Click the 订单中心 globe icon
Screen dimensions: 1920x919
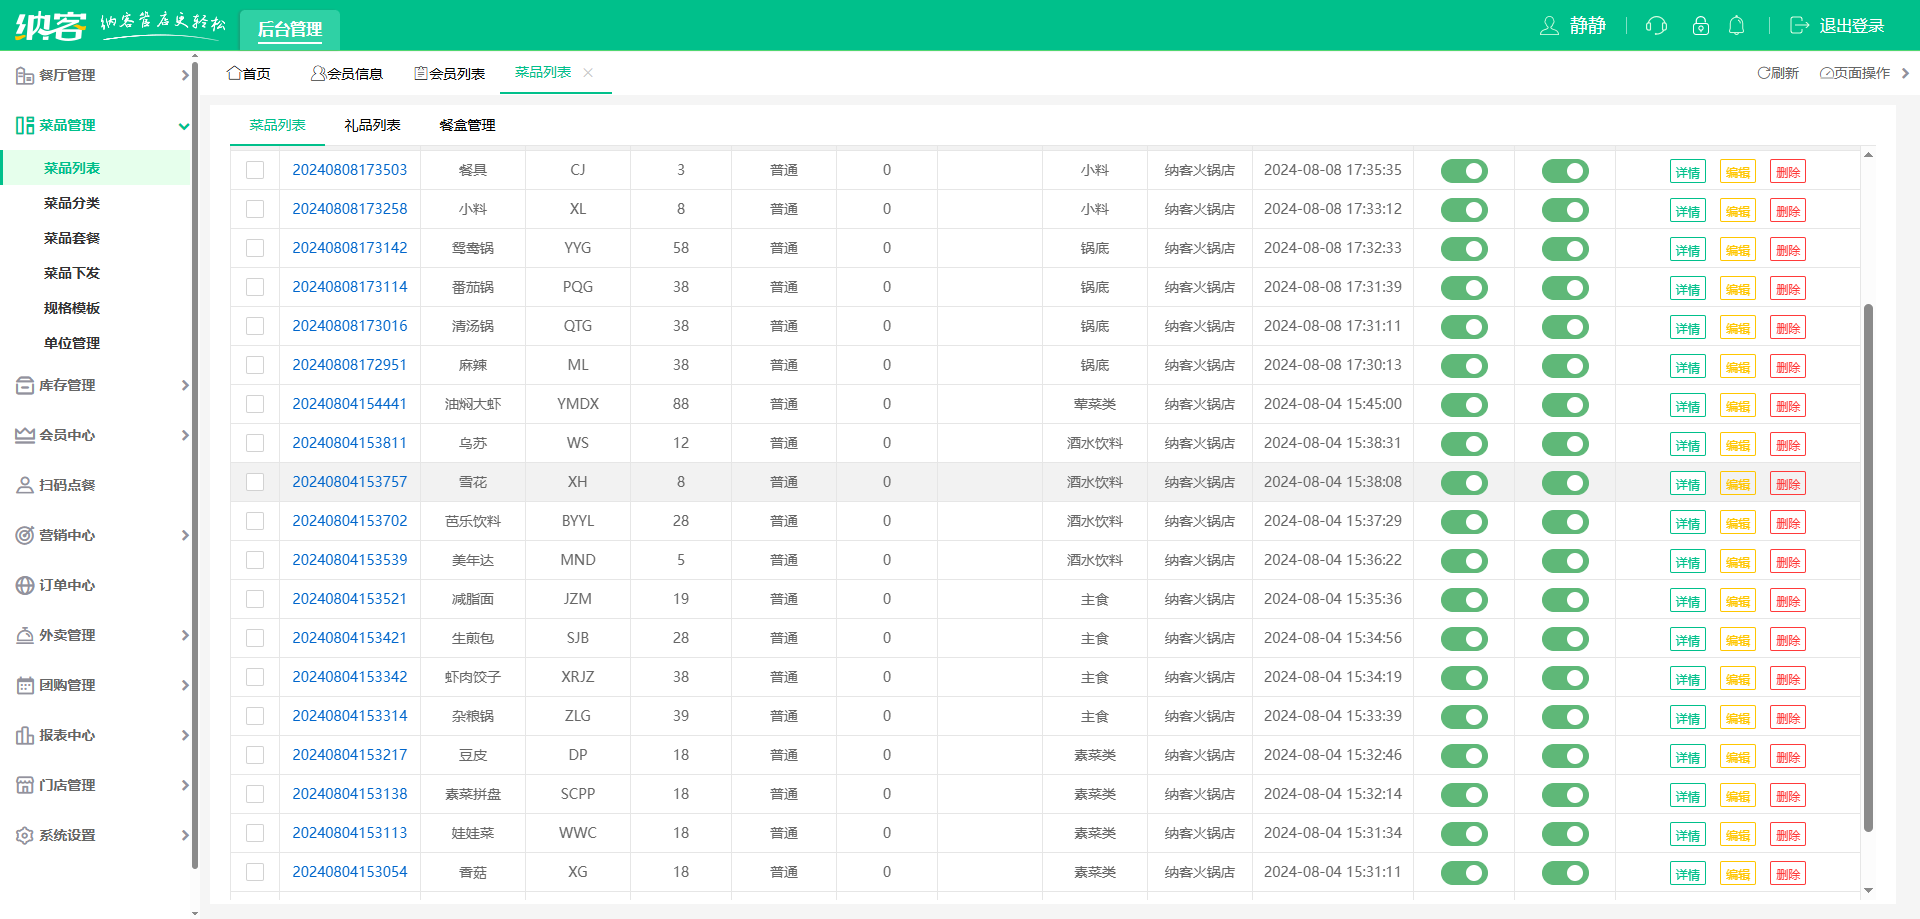(25, 585)
